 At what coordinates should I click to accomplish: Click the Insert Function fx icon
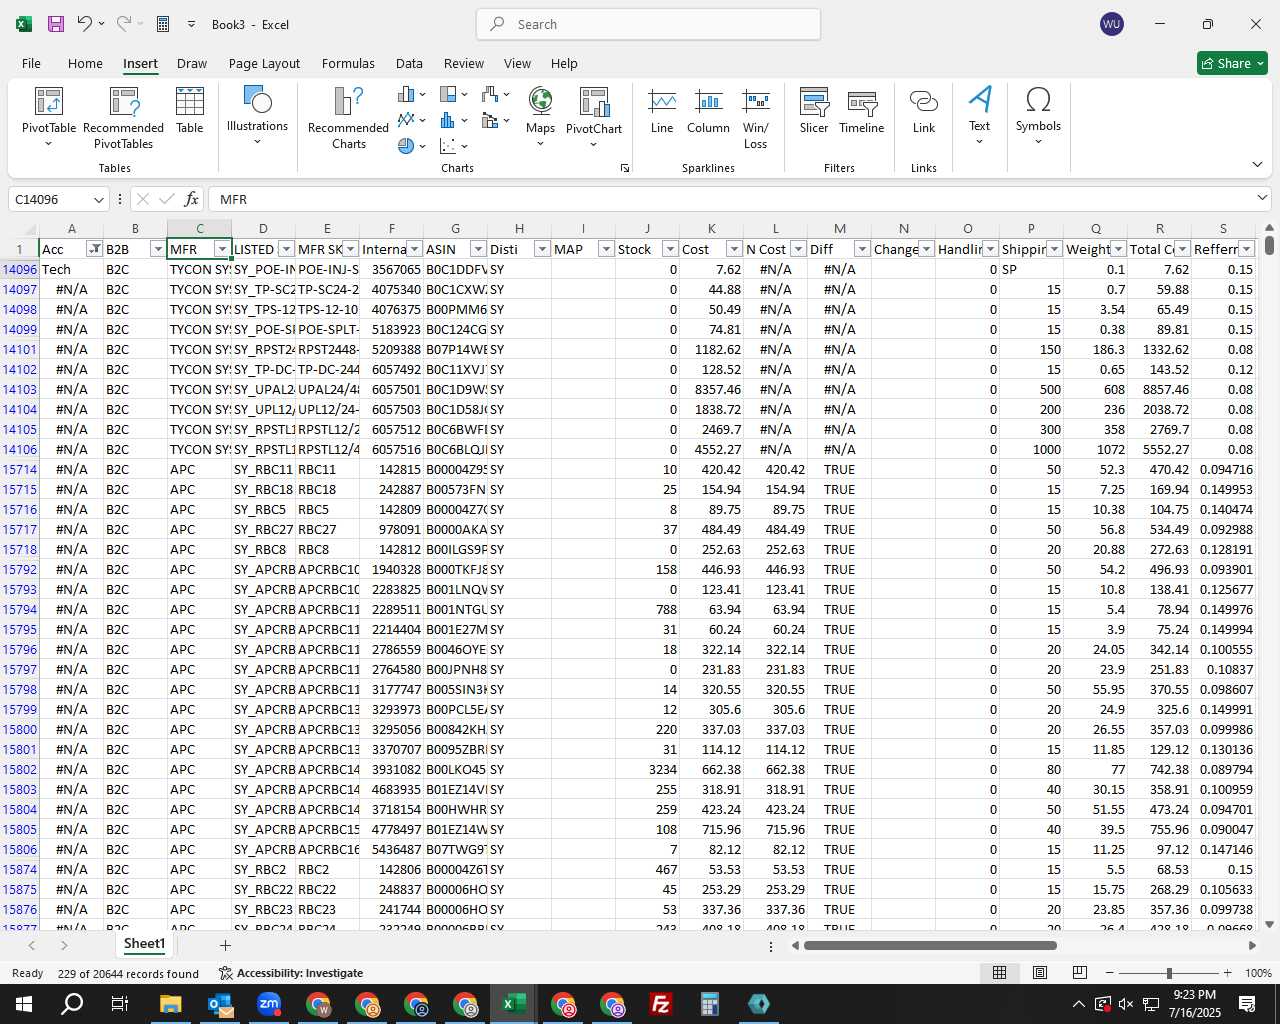tap(191, 199)
